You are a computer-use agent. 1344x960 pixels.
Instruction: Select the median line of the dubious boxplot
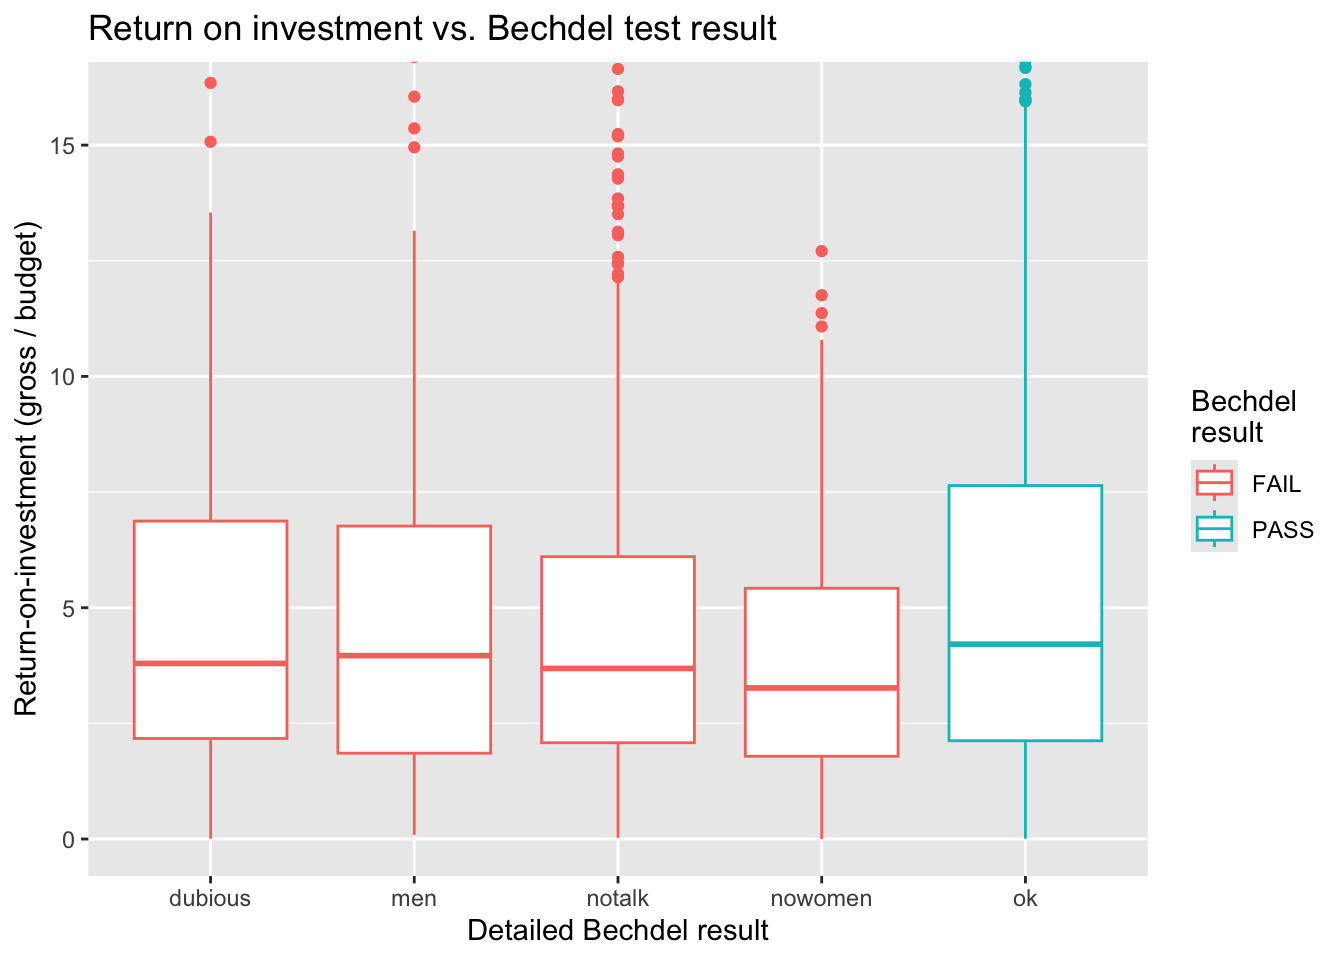pos(210,663)
